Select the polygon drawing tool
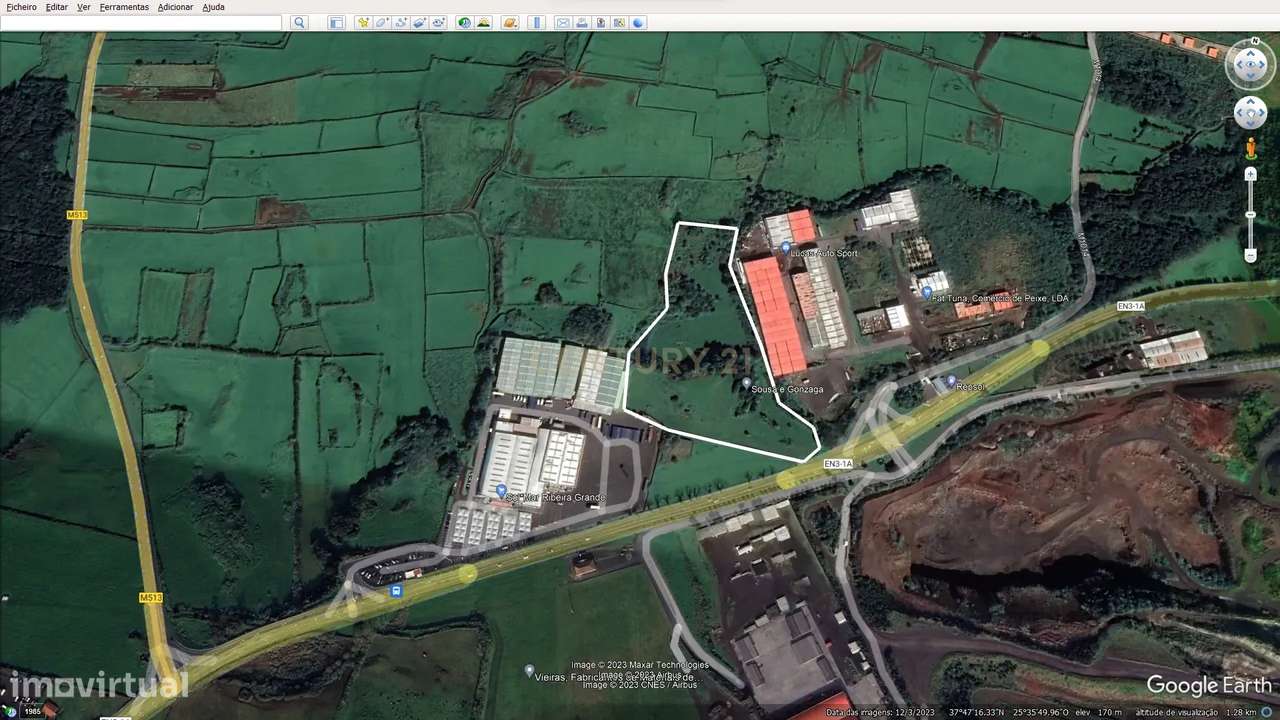 tap(381, 22)
